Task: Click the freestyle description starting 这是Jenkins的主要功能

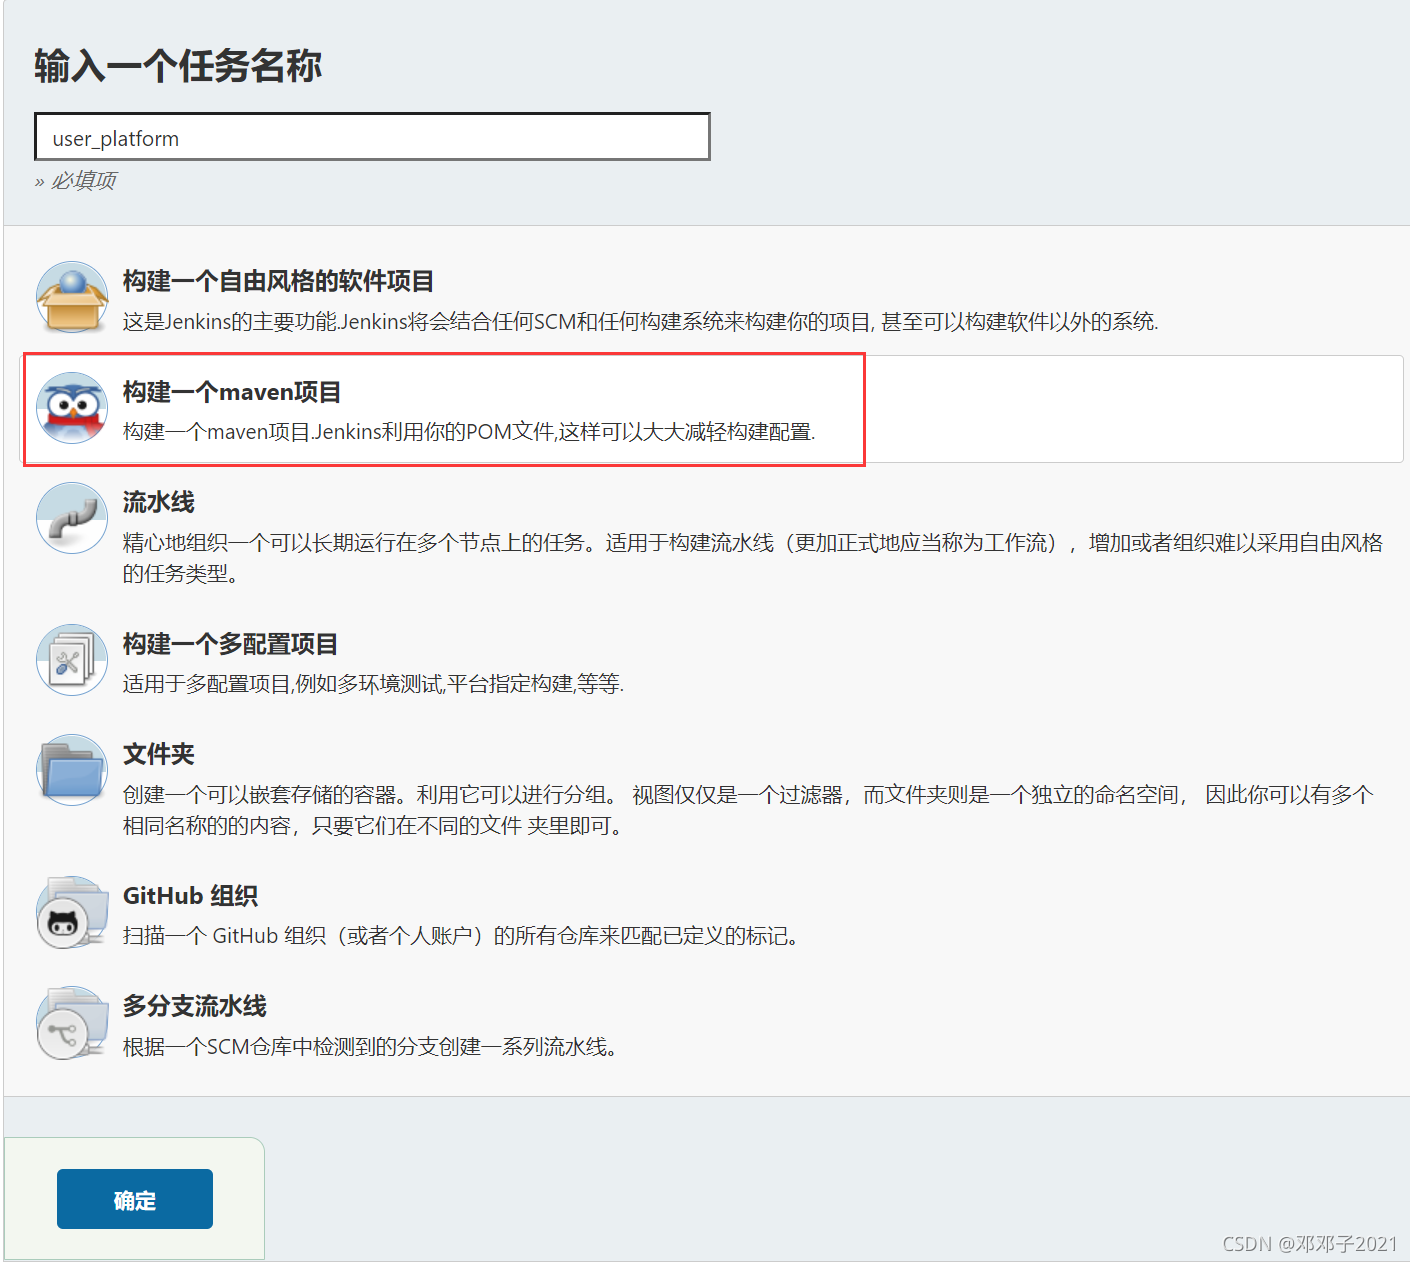Action: click(640, 322)
